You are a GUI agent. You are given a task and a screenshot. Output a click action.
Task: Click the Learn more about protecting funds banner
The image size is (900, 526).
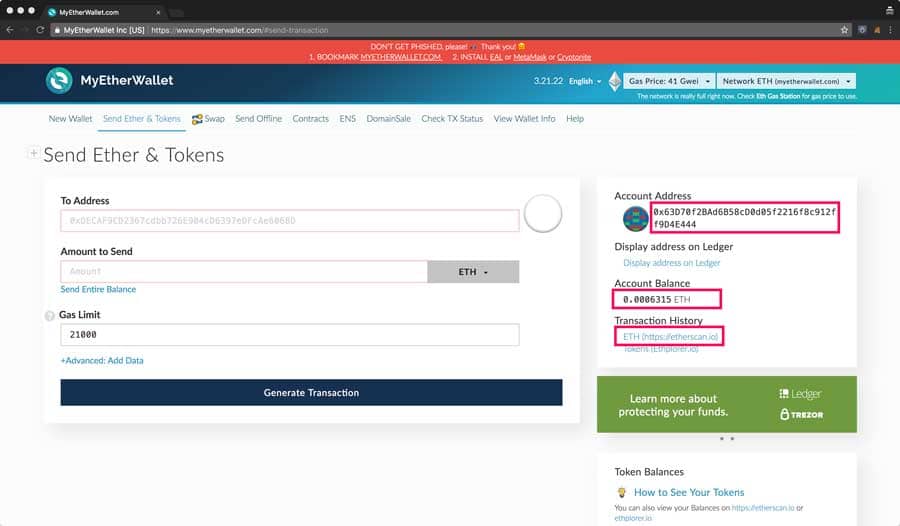[x=727, y=404]
